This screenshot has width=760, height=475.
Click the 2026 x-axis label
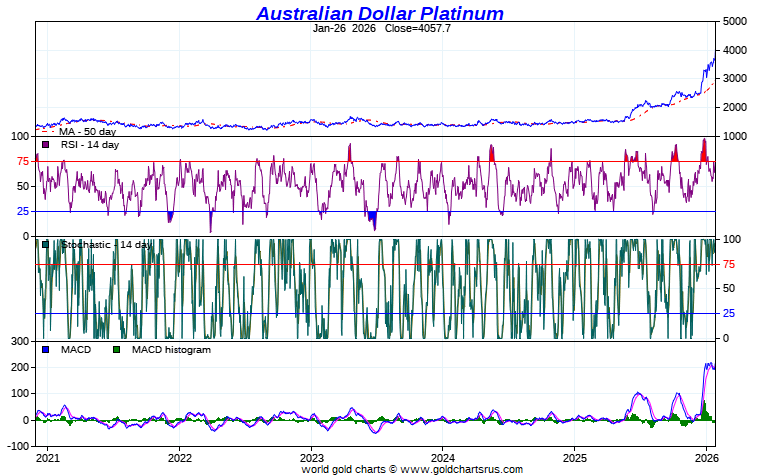pyautogui.click(x=706, y=458)
